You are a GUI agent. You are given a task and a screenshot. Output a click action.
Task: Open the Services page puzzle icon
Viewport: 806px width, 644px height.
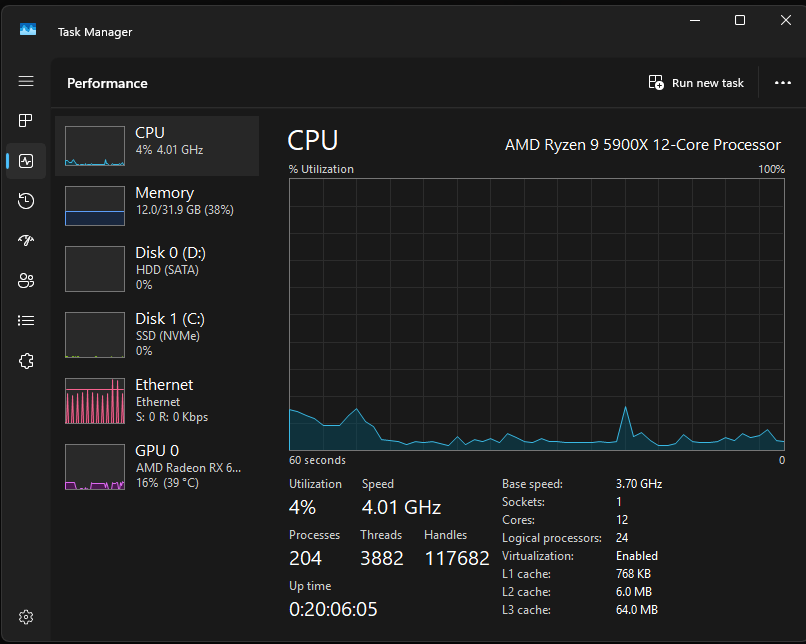pyautogui.click(x=26, y=361)
